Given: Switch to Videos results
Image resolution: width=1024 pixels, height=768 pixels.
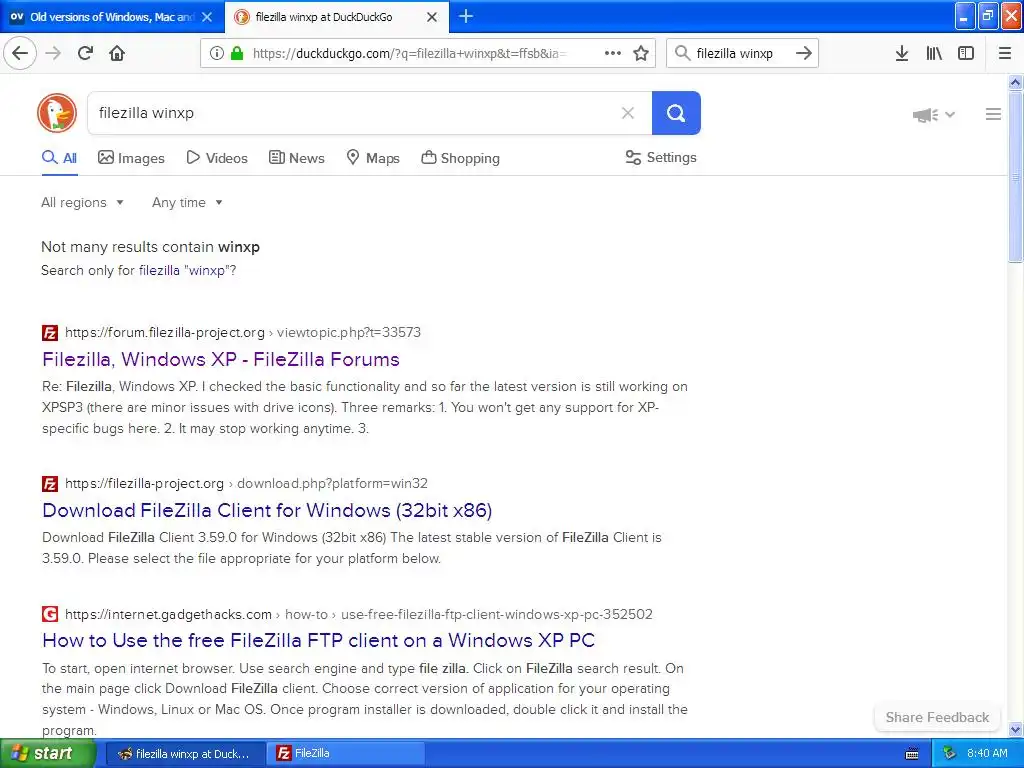Looking at the screenshot, I should 217,158.
